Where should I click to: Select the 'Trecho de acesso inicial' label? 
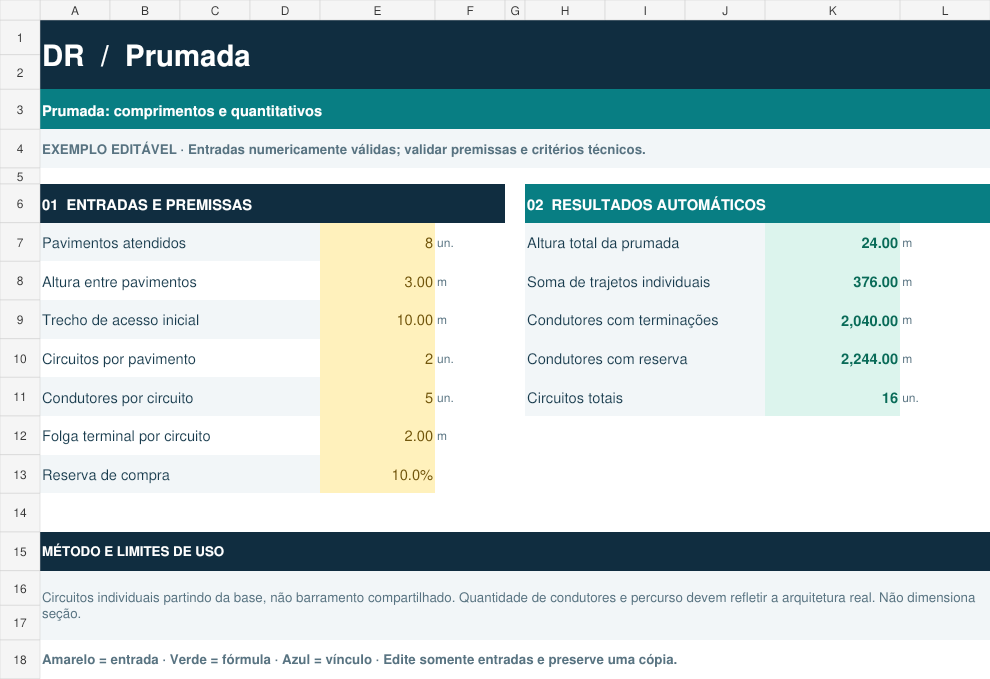pos(180,320)
